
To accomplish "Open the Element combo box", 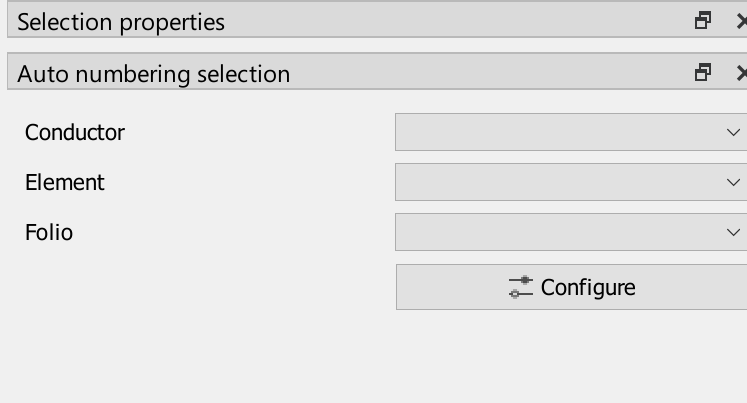I will point(560,182).
